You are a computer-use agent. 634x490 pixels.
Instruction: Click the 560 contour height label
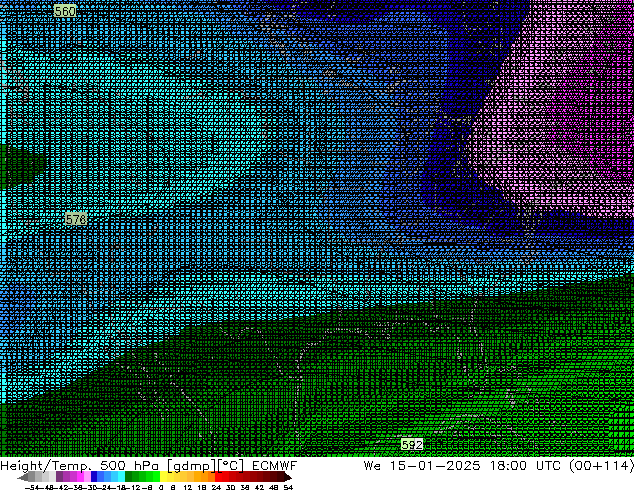pyautogui.click(x=65, y=11)
